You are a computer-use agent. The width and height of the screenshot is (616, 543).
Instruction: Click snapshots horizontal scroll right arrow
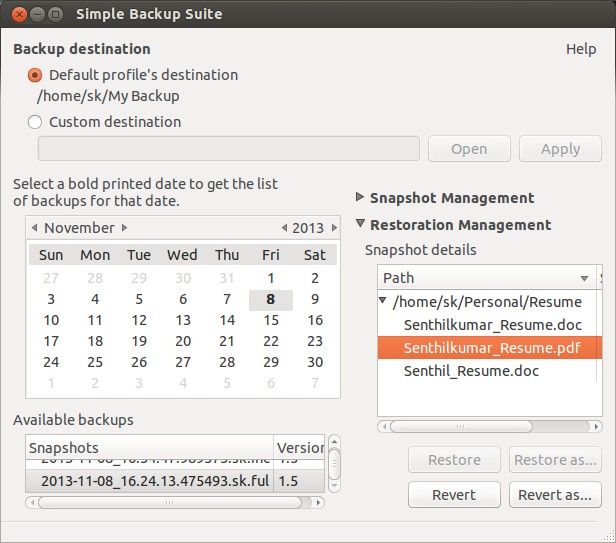(x=318, y=503)
